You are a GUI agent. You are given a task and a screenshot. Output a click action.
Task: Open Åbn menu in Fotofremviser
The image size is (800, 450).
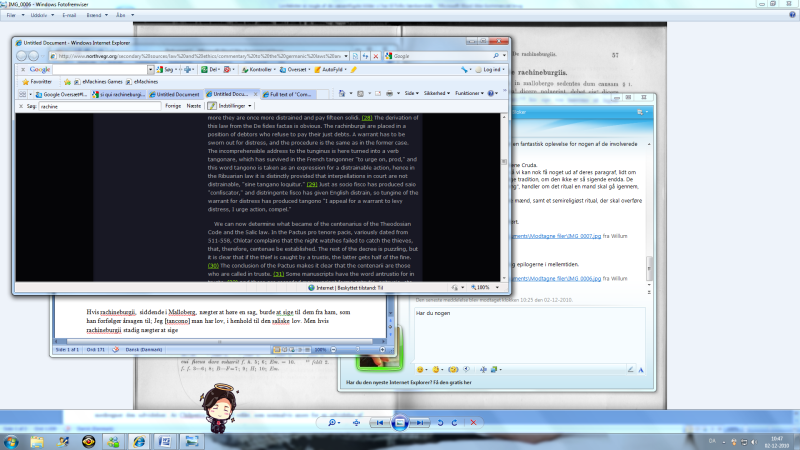coord(124,15)
